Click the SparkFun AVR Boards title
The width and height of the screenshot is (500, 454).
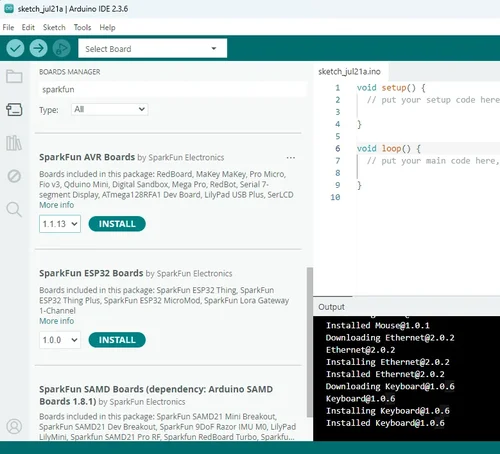pos(87,157)
